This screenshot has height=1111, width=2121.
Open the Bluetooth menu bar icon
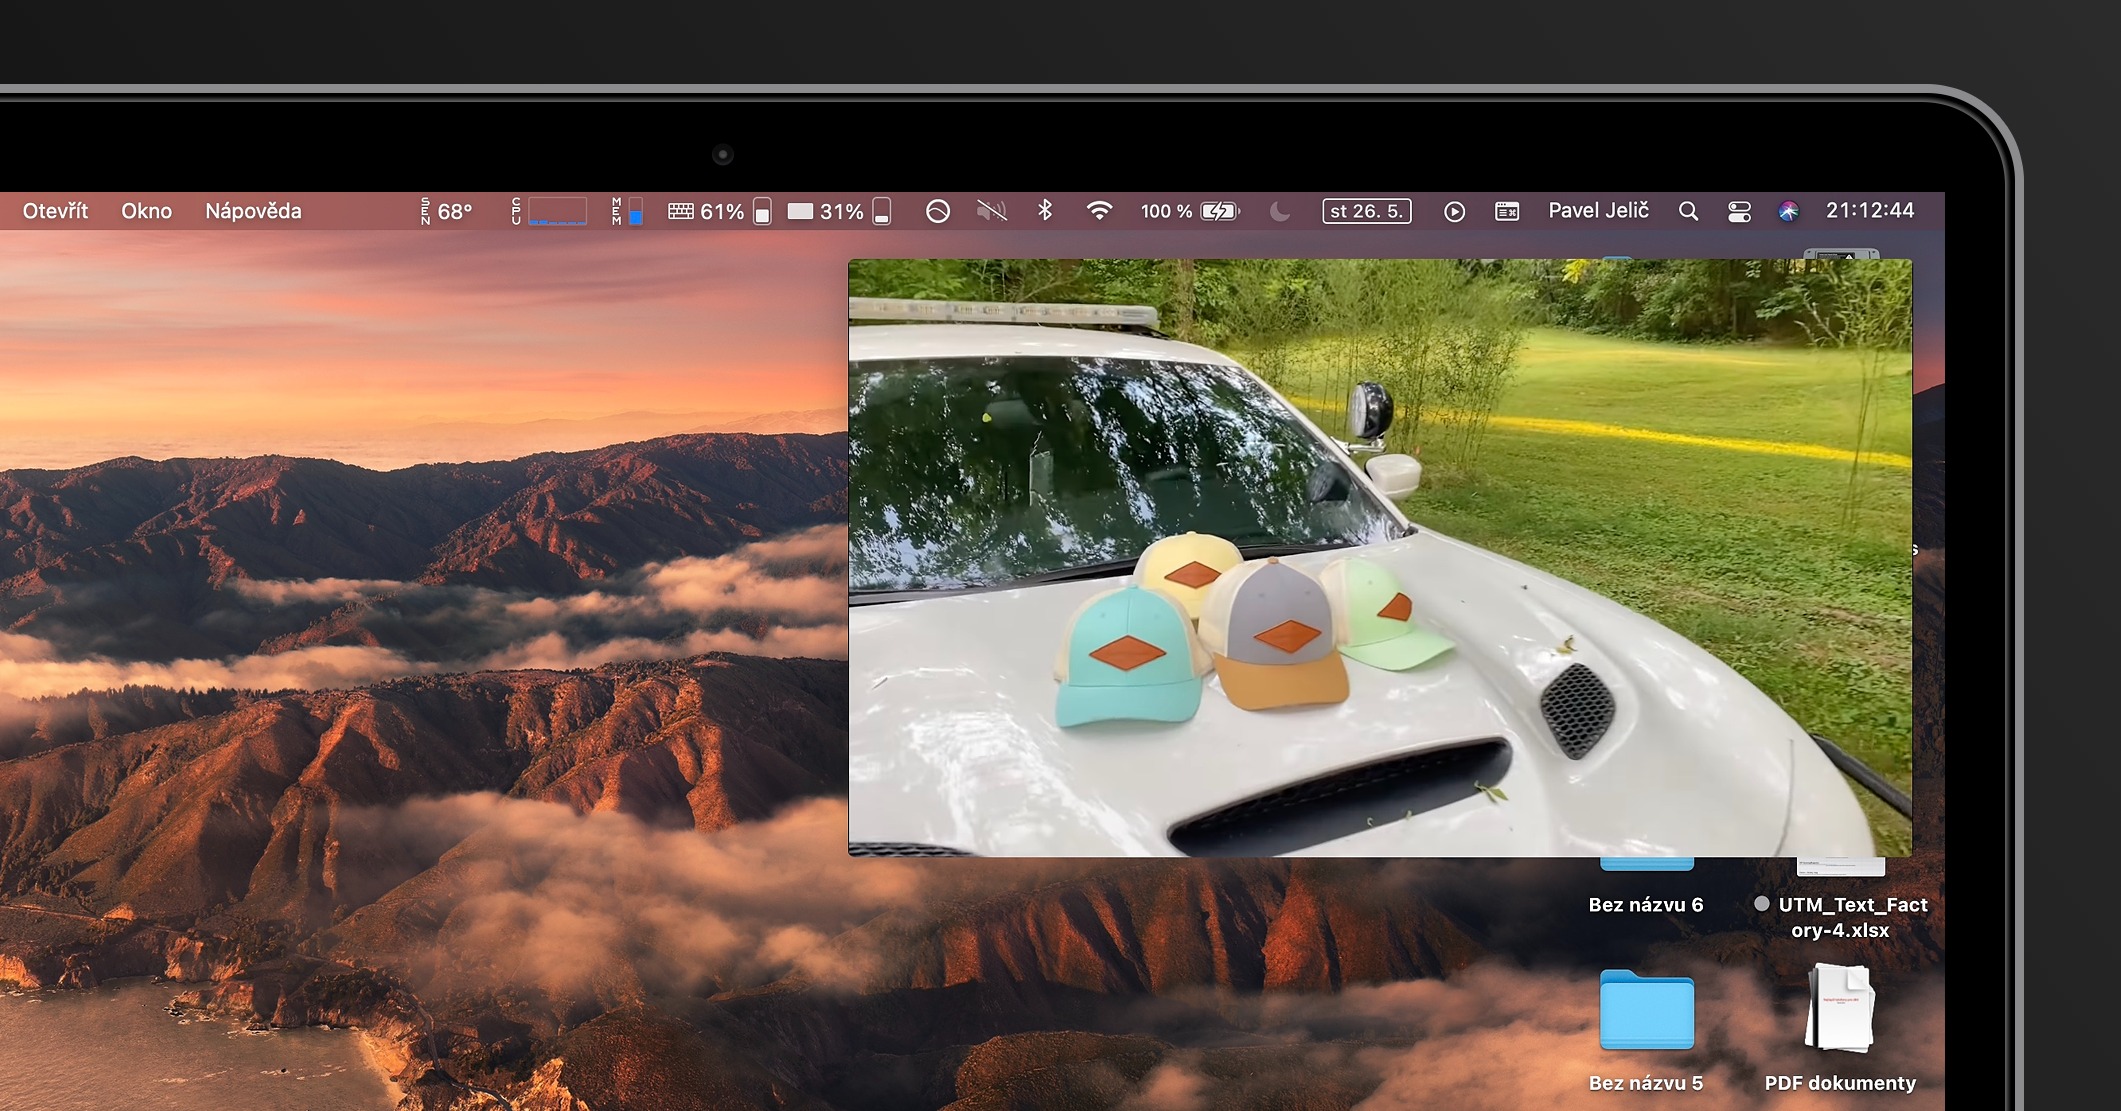pos(1045,211)
